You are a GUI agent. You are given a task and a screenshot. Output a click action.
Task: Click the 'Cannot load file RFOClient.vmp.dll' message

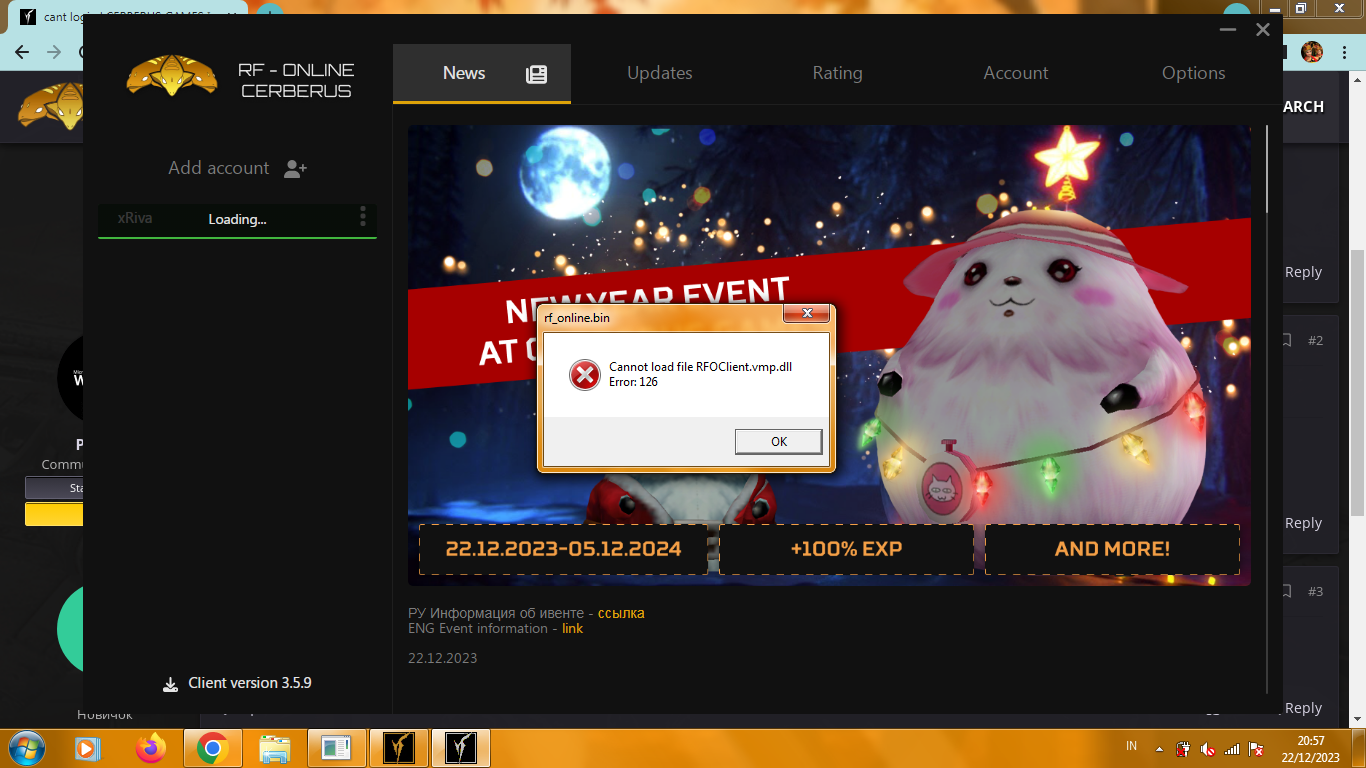pyautogui.click(x=700, y=367)
